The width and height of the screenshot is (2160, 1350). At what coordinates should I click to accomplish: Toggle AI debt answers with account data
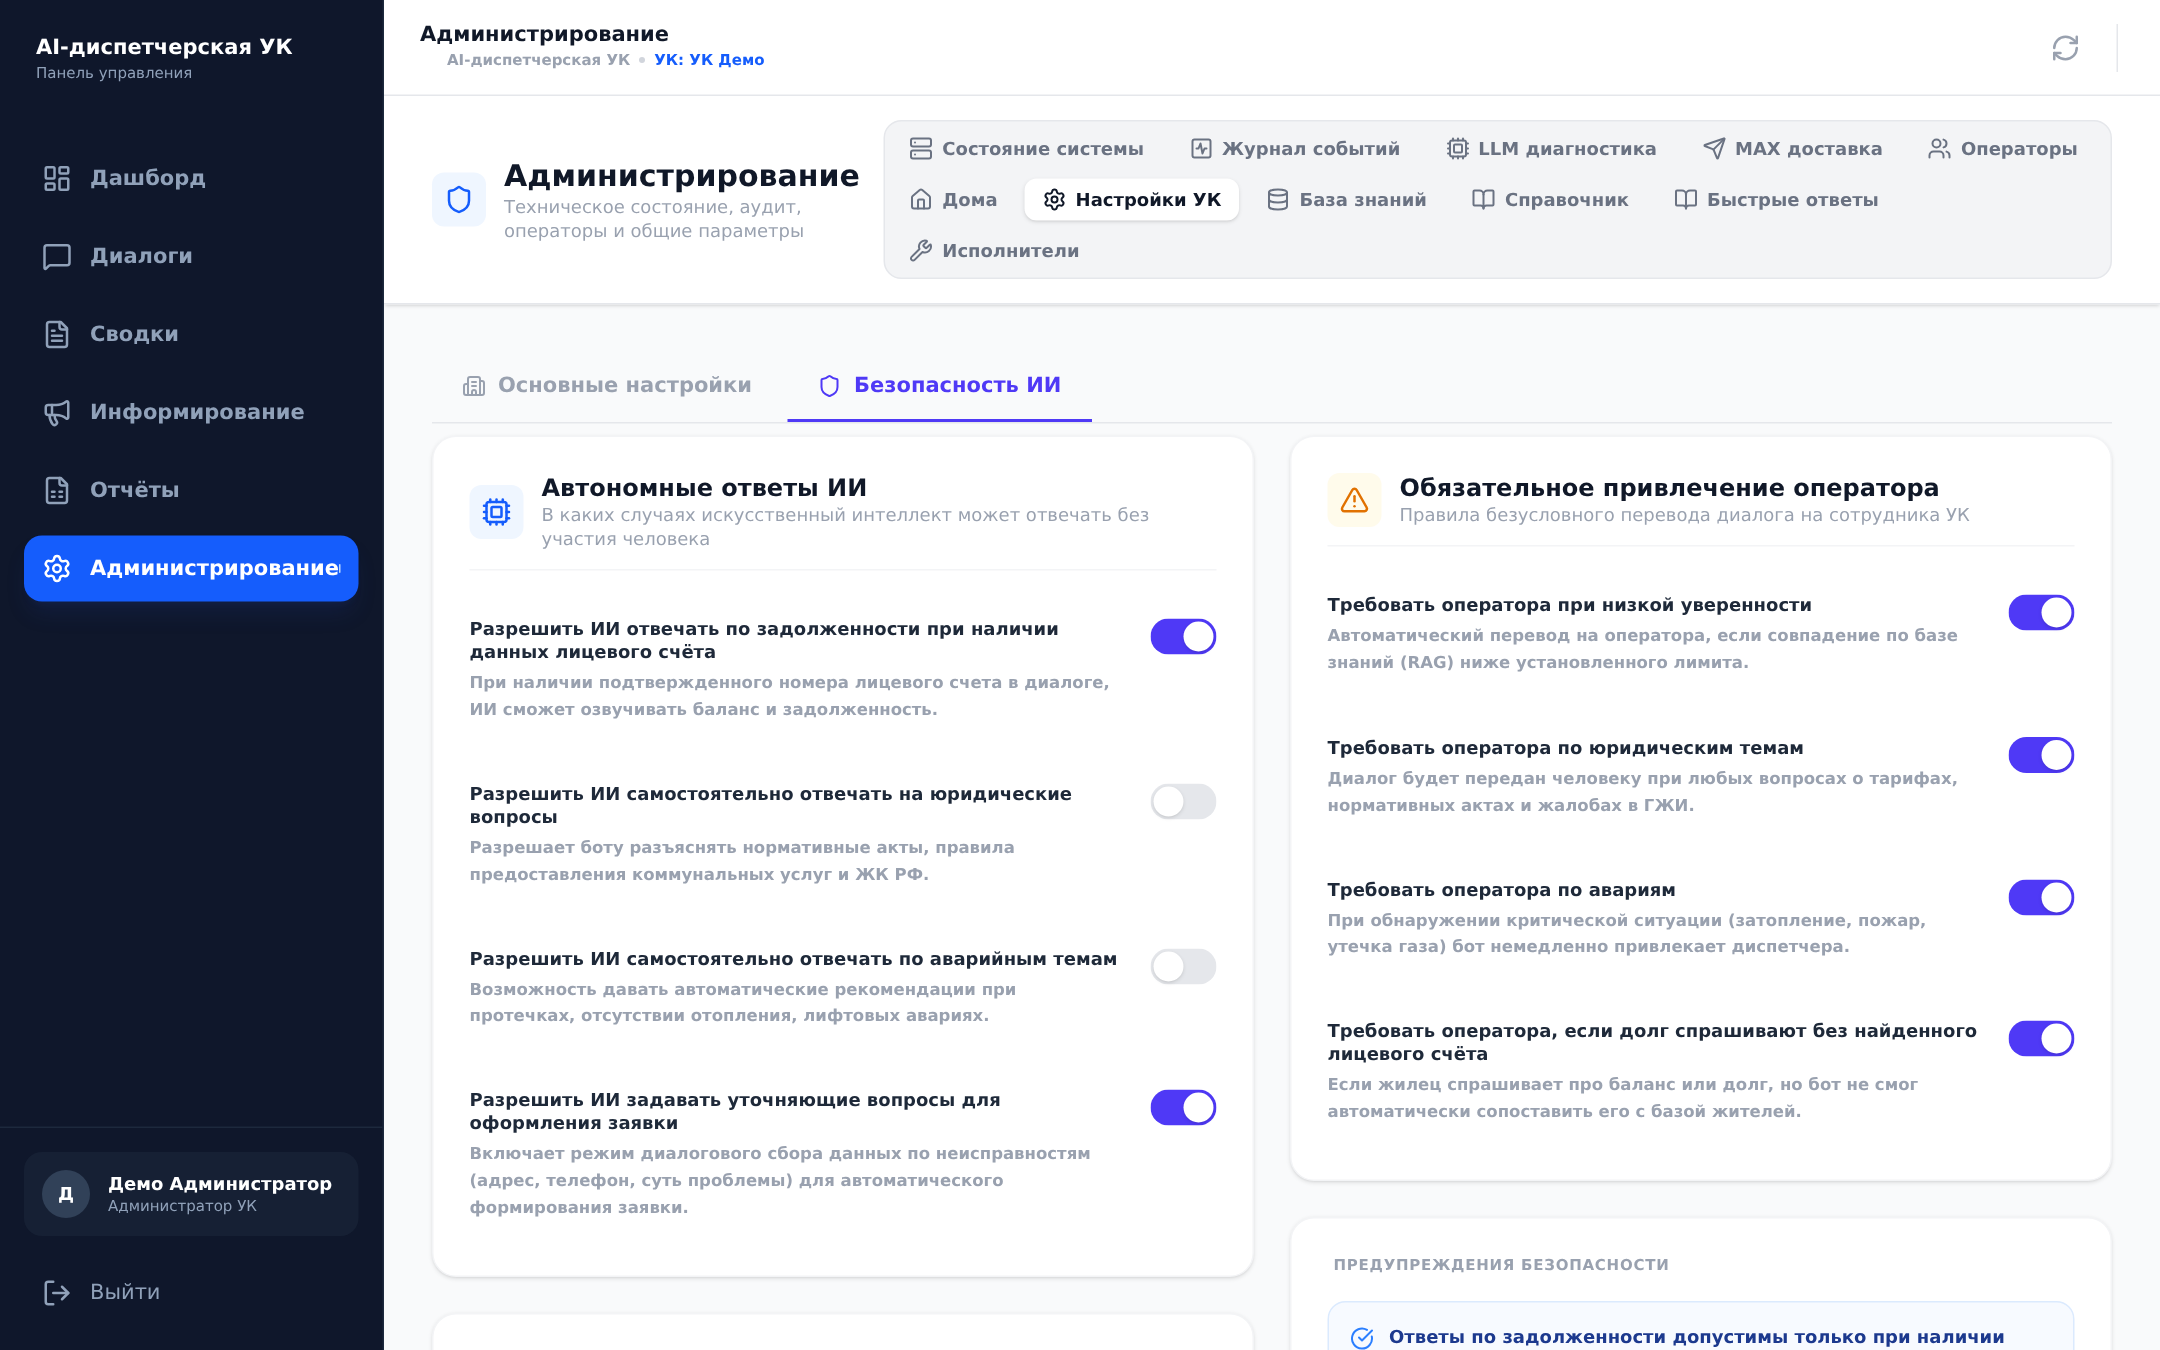(x=1183, y=637)
